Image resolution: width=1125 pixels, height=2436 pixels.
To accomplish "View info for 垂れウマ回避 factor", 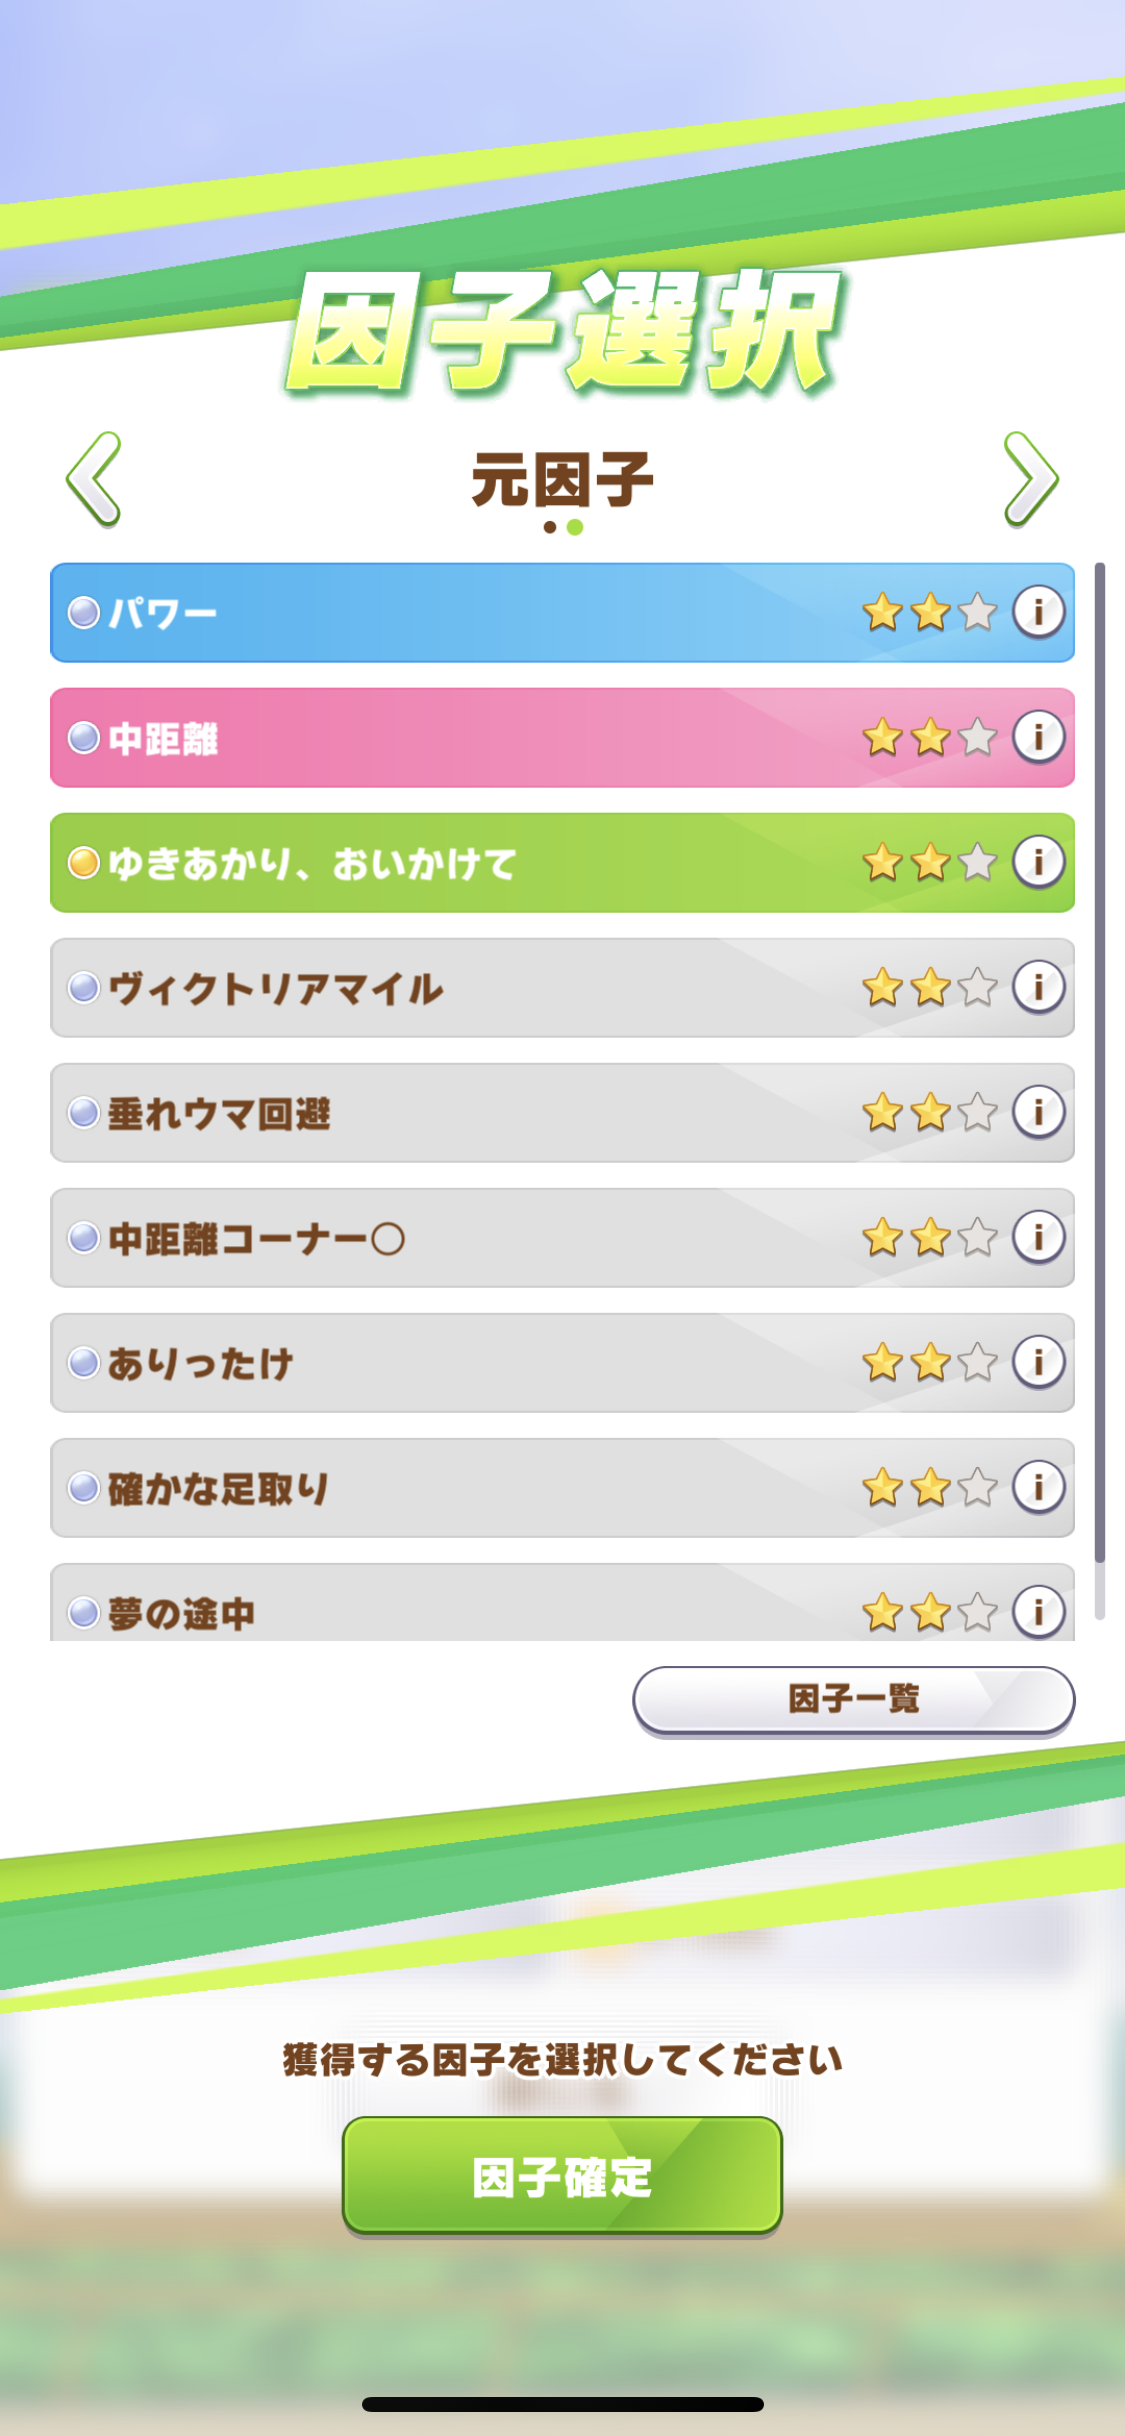I will 1038,1112.
